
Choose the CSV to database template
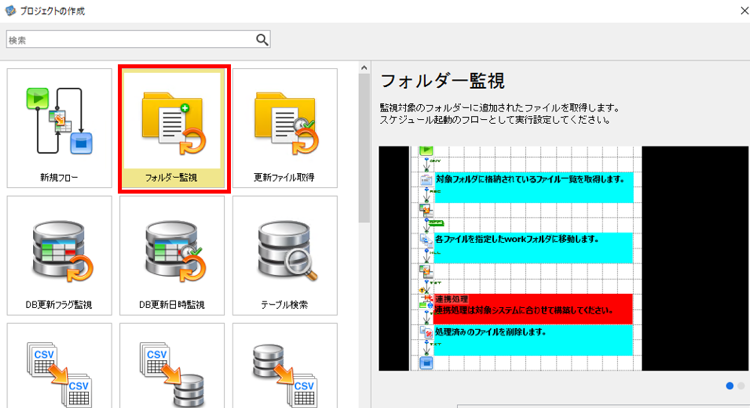172,365
